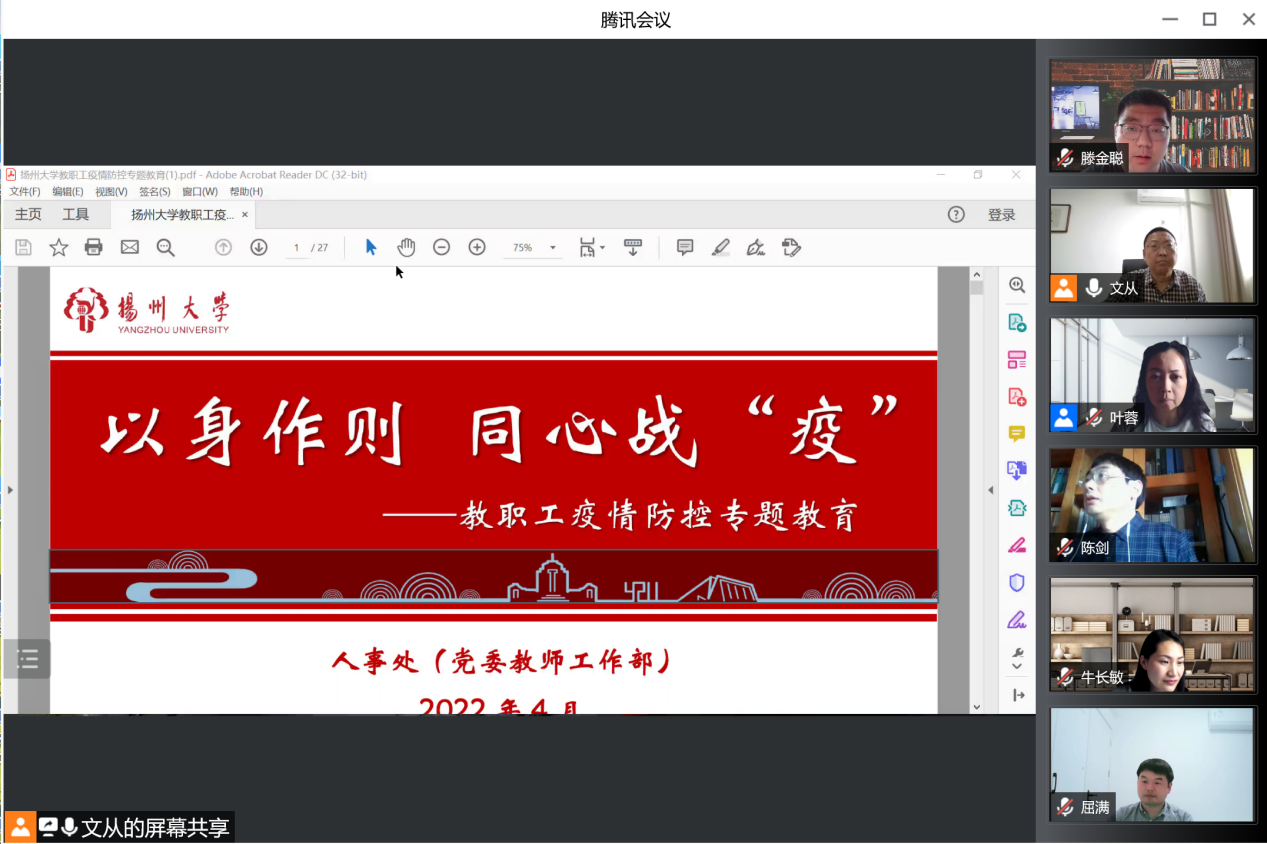Open the add comment note tool

click(685, 247)
